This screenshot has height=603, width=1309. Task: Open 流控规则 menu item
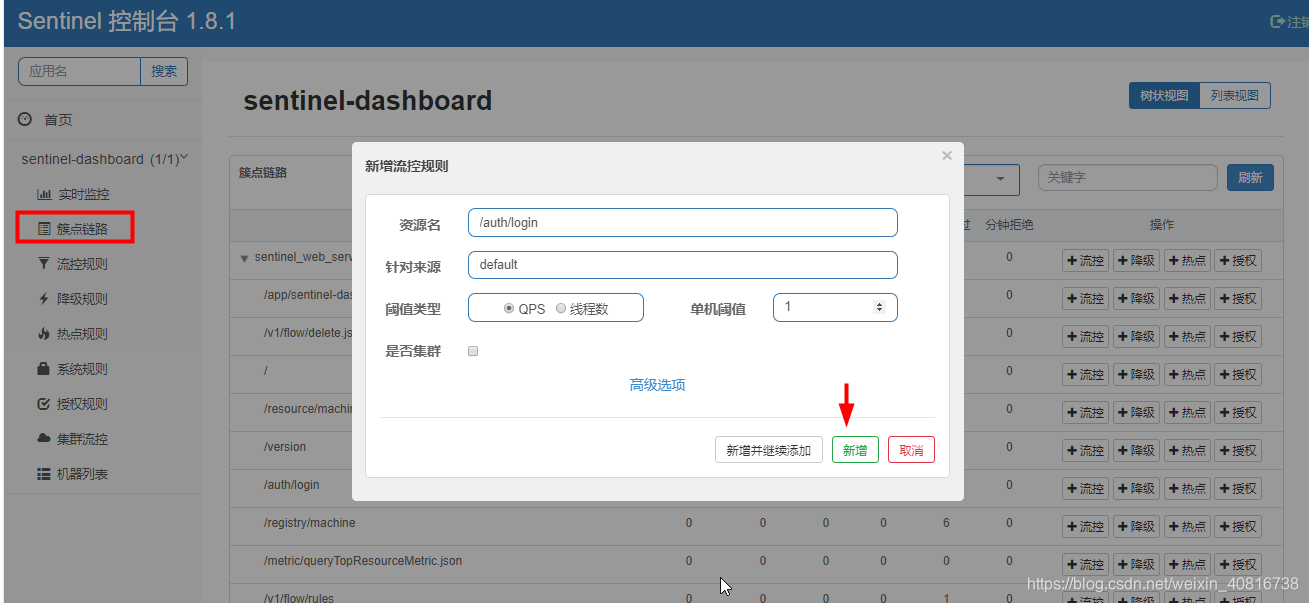point(82,264)
